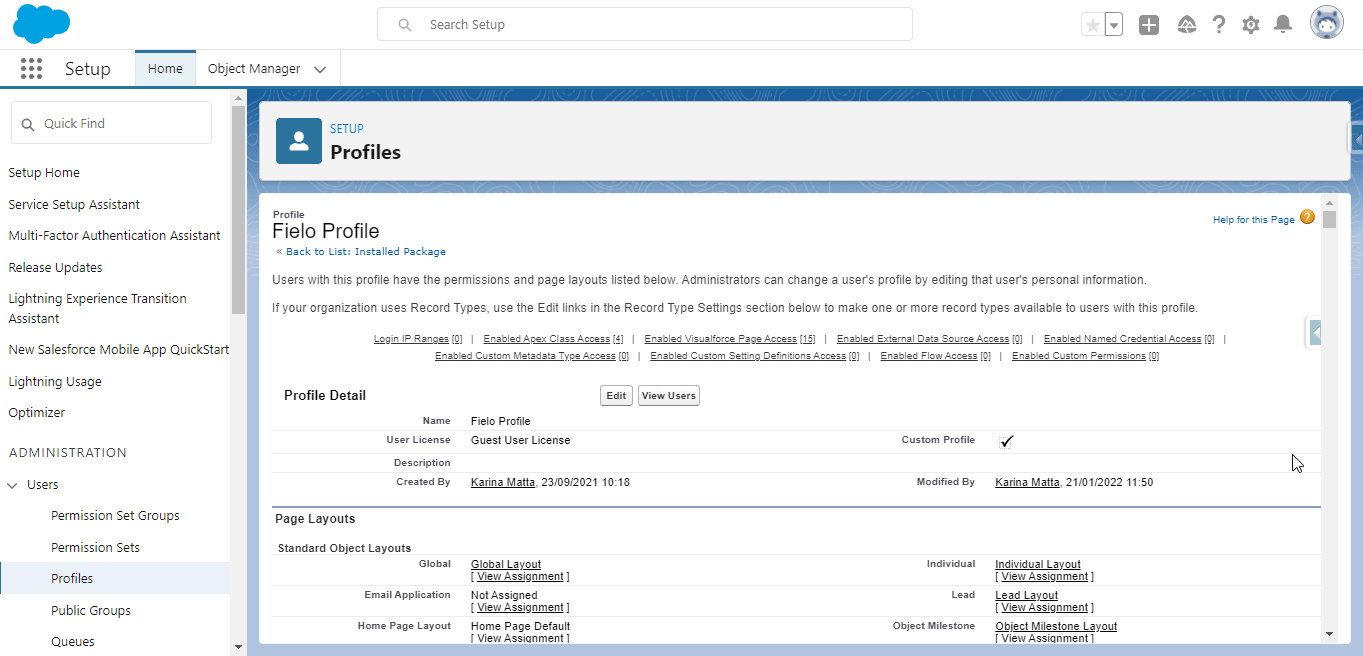Screen dimensions: 1363x656
Task: Click the View Users button
Action: [x=668, y=396]
